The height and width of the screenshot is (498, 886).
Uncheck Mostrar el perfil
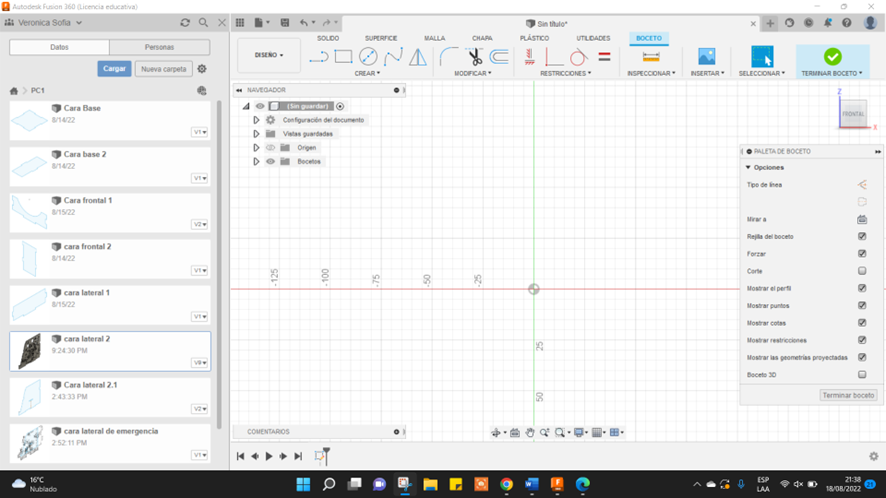(862, 288)
